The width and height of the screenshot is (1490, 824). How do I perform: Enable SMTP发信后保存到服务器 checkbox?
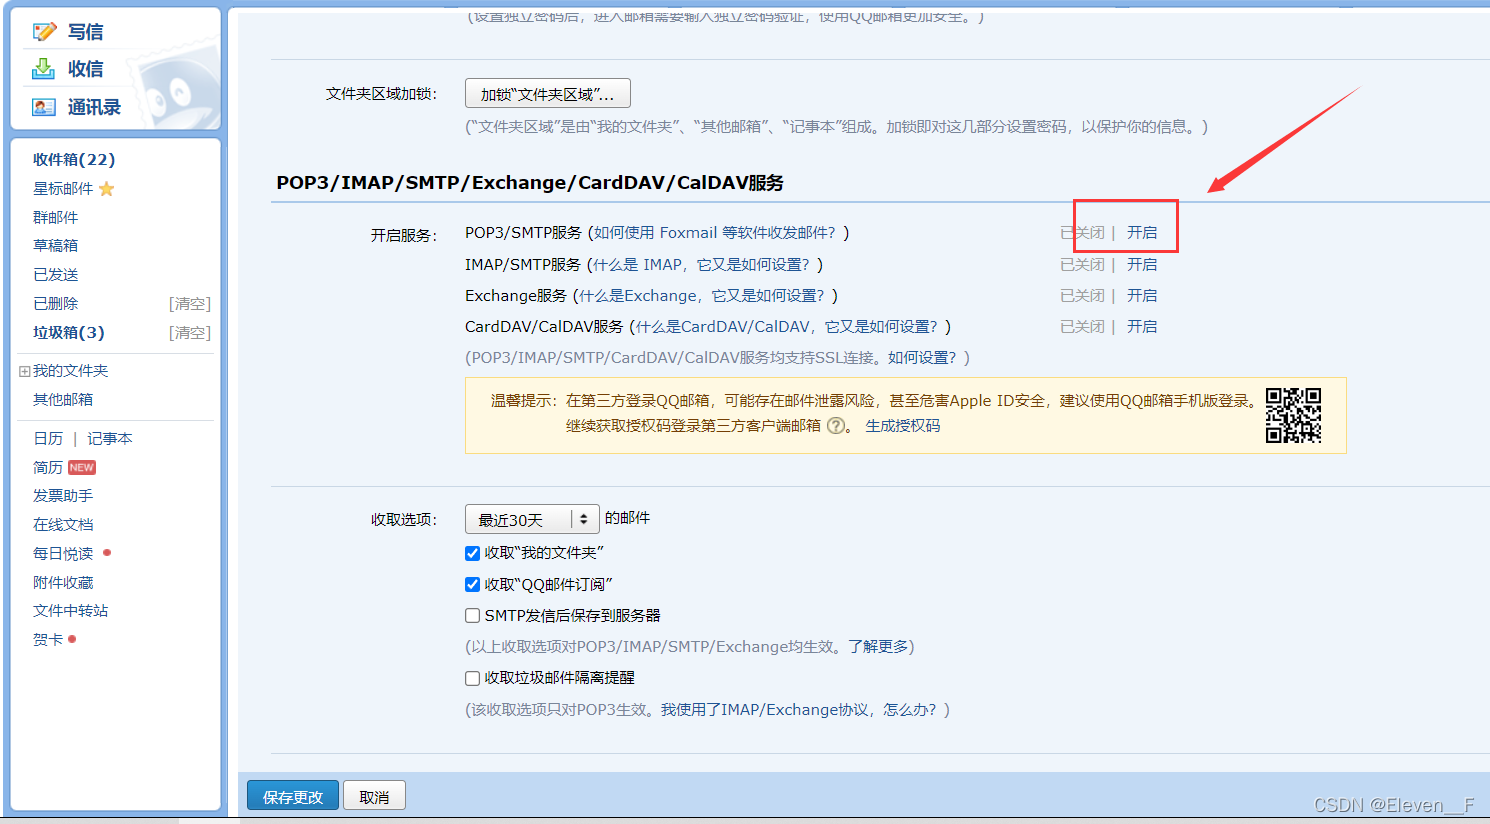[472, 616]
